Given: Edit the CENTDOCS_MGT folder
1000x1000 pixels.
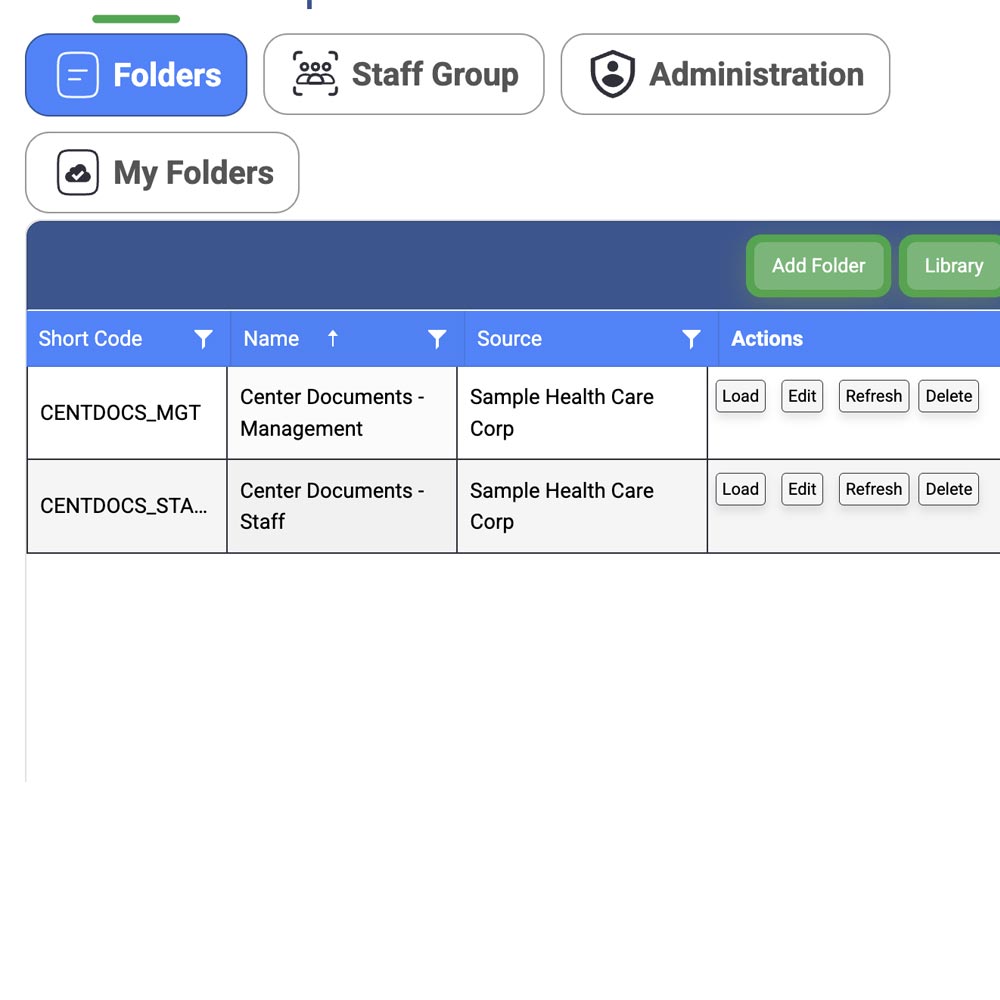Looking at the screenshot, I should pos(802,396).
